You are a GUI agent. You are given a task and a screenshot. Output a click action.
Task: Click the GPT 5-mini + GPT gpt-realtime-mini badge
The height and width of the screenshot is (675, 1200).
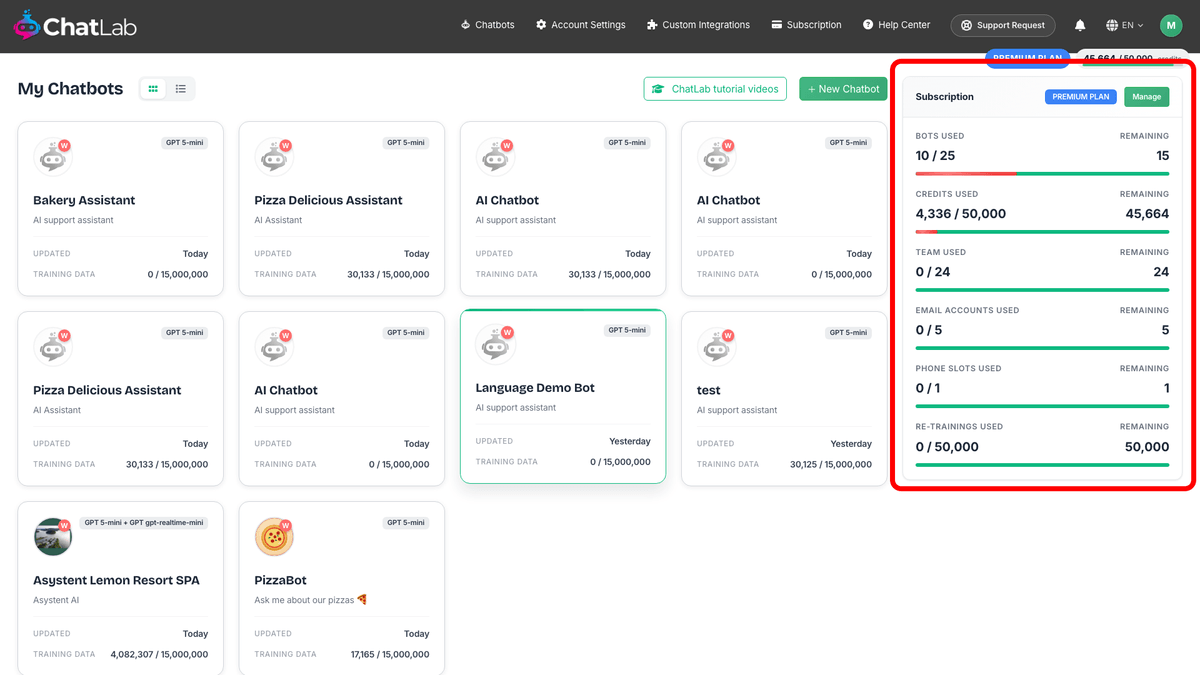pyautogui.click(x=143, y=522)
